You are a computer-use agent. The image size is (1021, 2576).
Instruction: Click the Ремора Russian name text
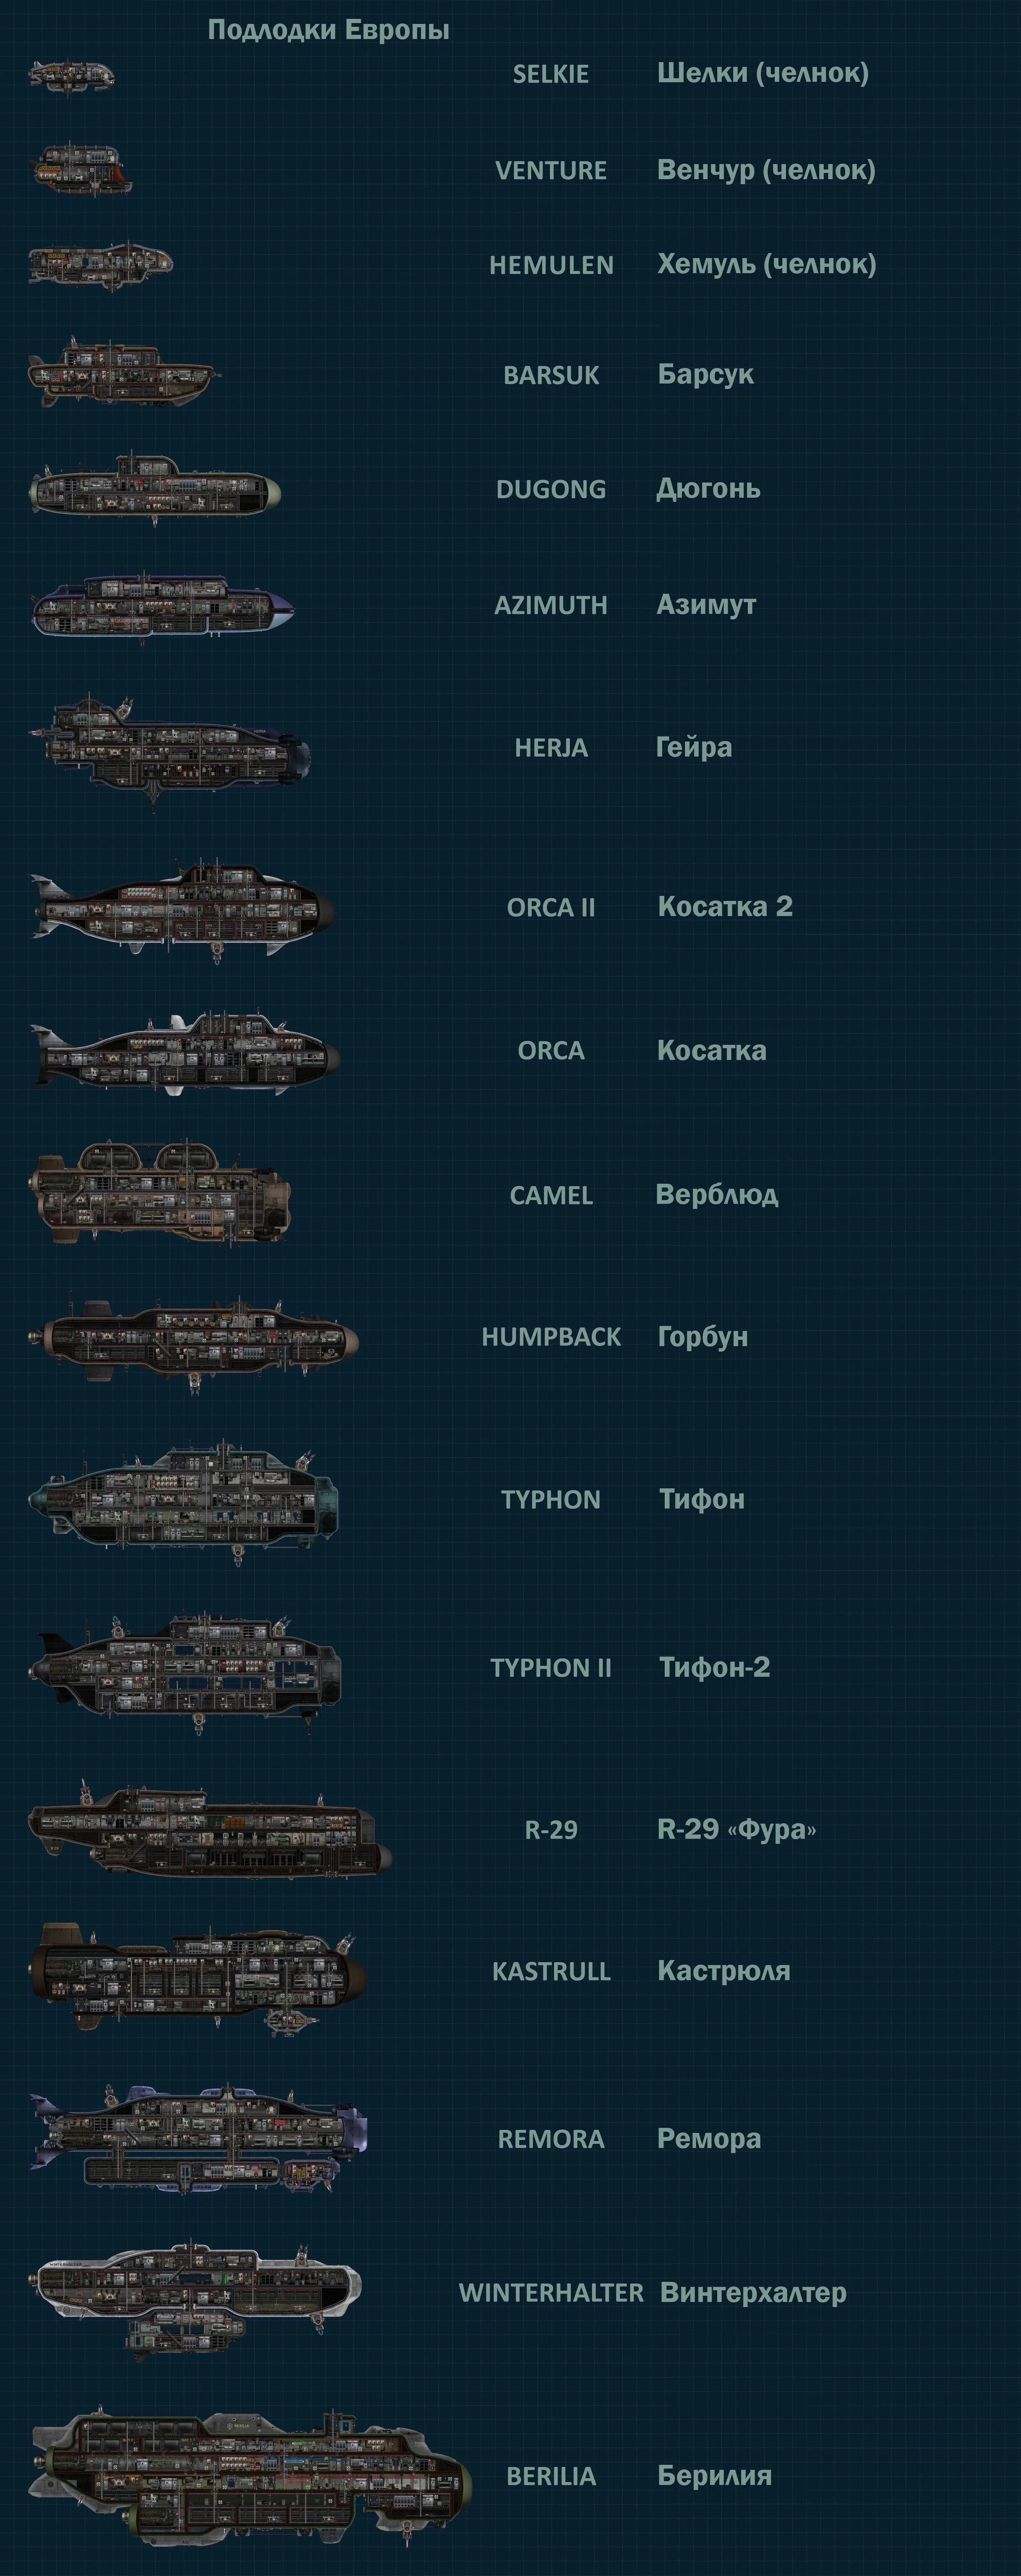pos(709,2139)
